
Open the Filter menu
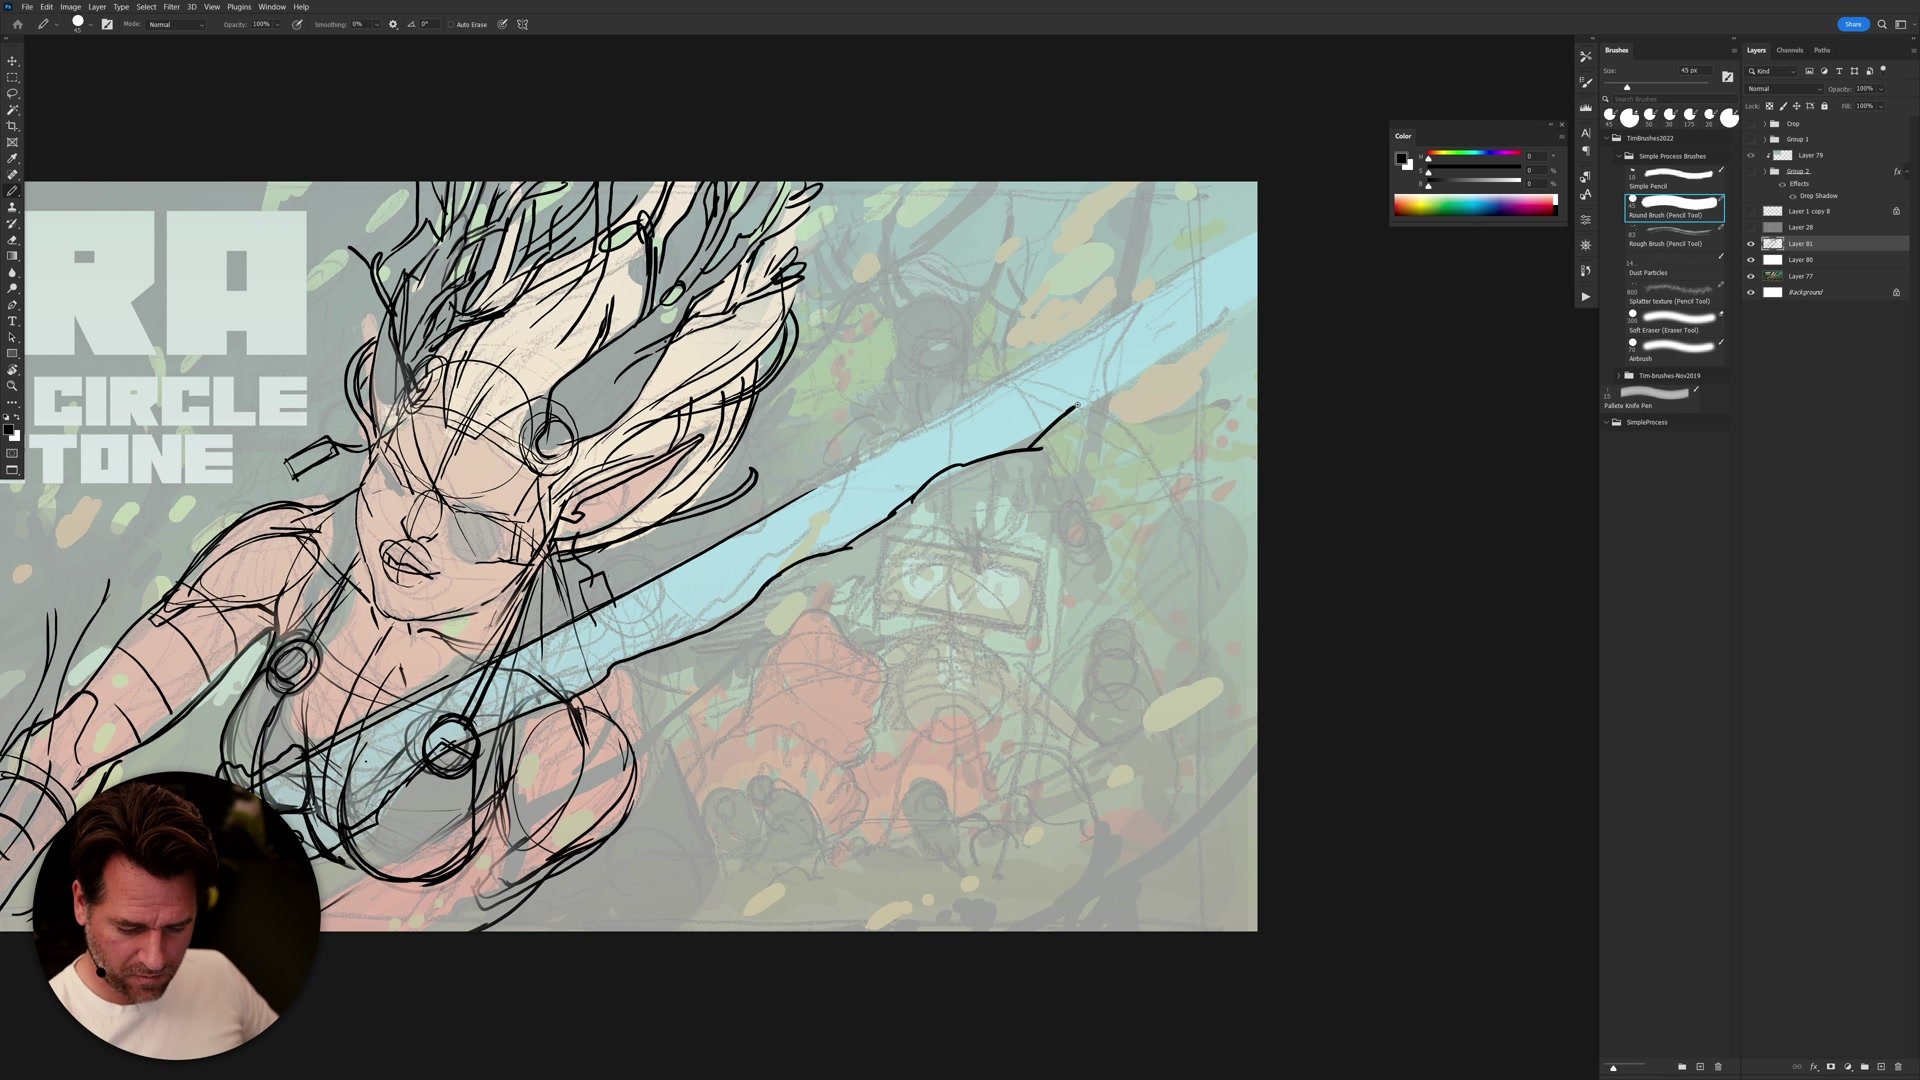171,7
